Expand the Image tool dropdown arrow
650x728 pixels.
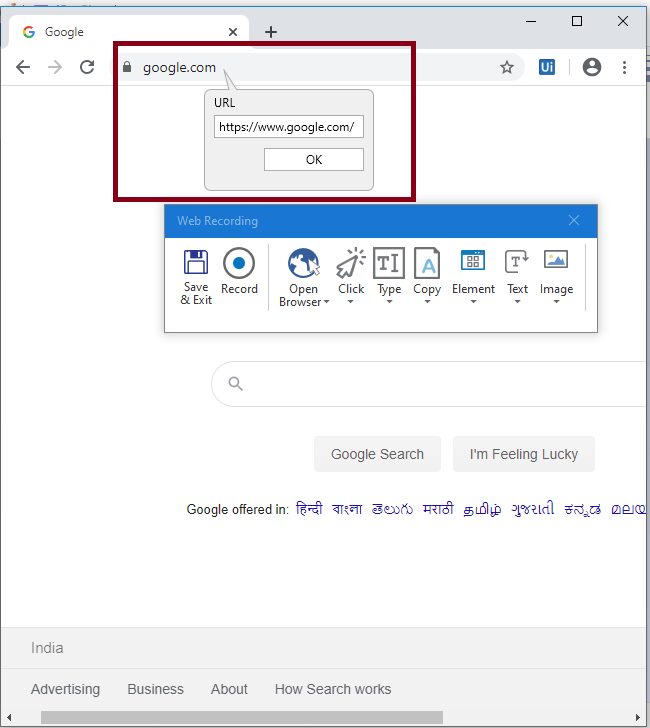(x=556, y=302)
